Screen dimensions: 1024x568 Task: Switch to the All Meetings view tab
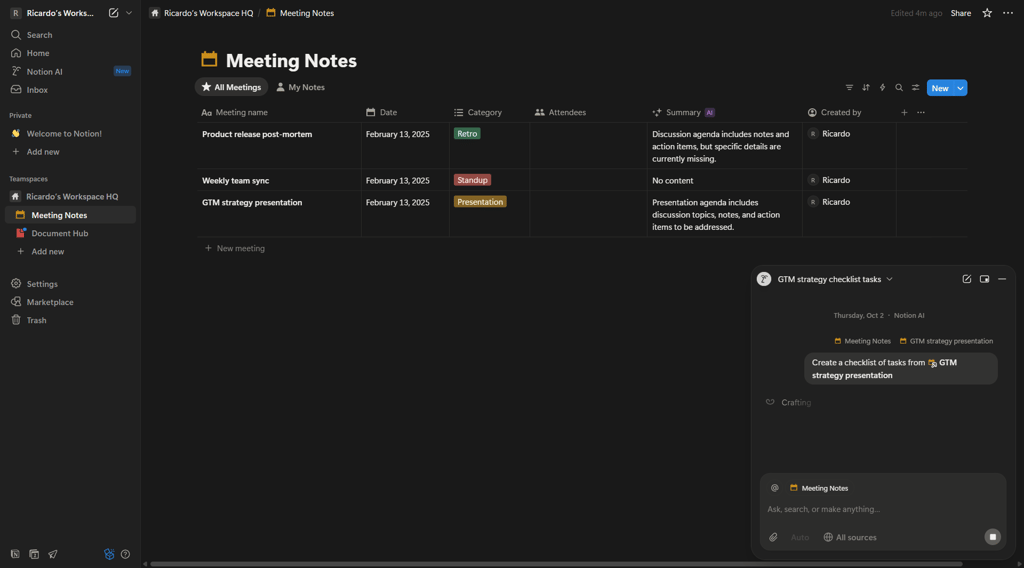coord(231,87)
